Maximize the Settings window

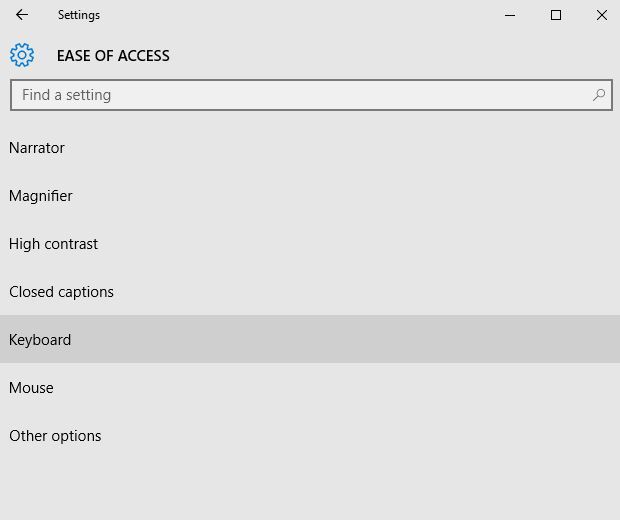click(x=556, y=15)
